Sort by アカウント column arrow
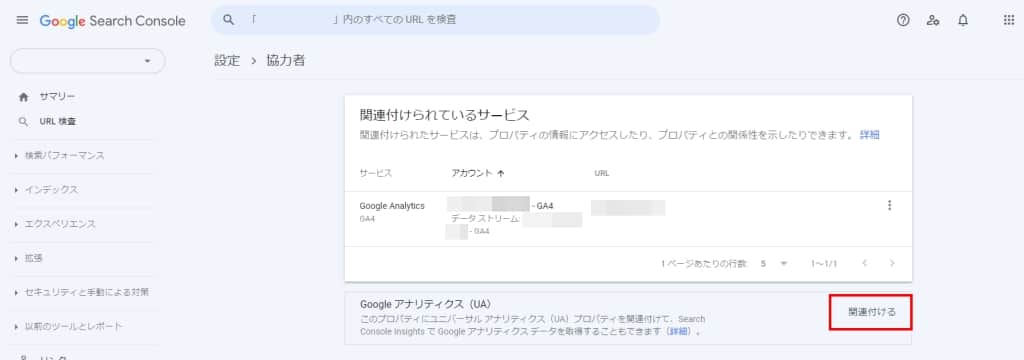This screenshot has width=1024, height=360. (x=501, y=174)
